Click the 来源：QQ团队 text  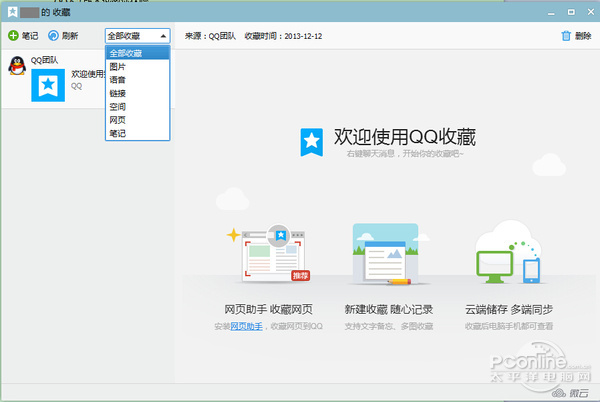click(210, 36)
